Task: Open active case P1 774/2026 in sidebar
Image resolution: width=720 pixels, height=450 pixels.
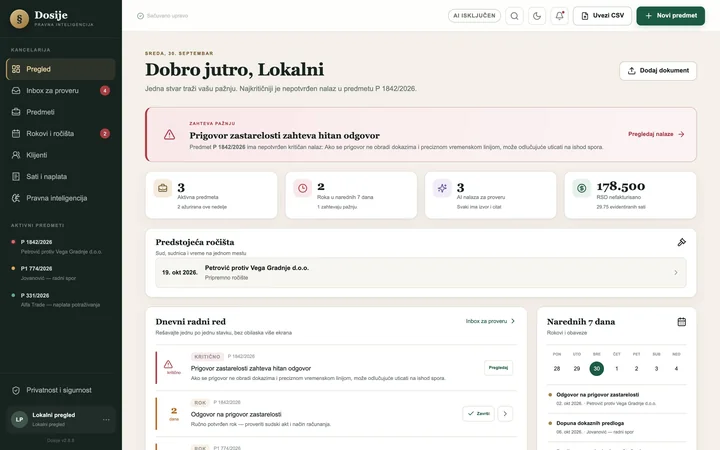Action: click(x=61, y=273)
